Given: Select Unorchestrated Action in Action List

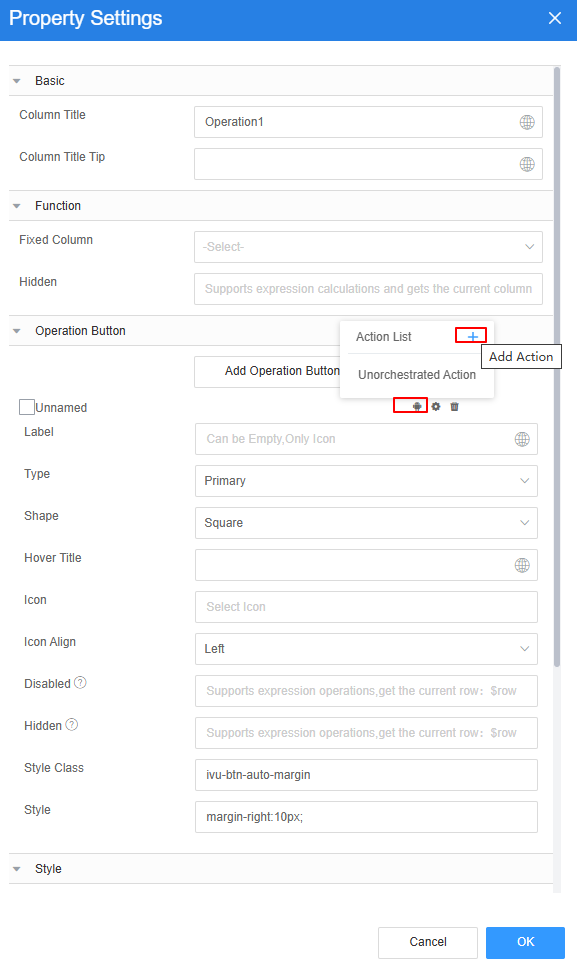Looking at the screenshot, I should coord(417,375).
